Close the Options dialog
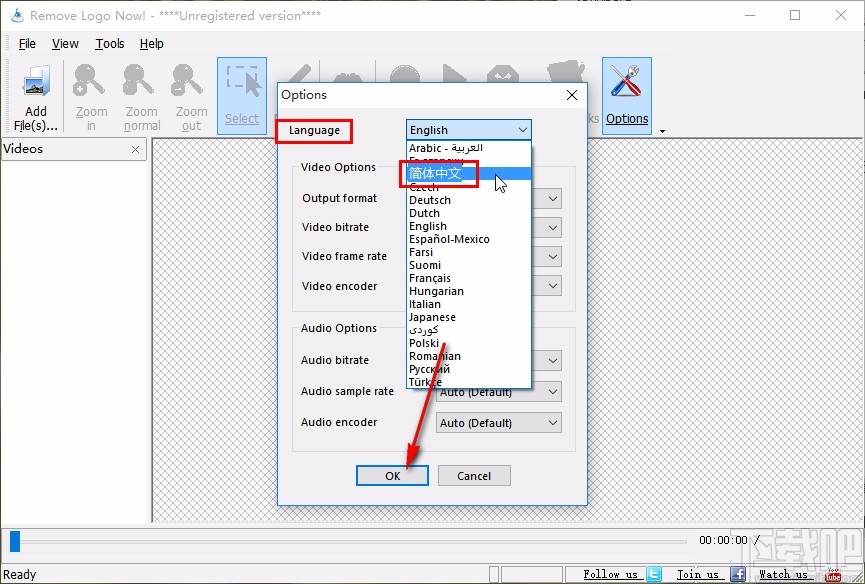The image size is (865, 584). (x=572, y=95)
